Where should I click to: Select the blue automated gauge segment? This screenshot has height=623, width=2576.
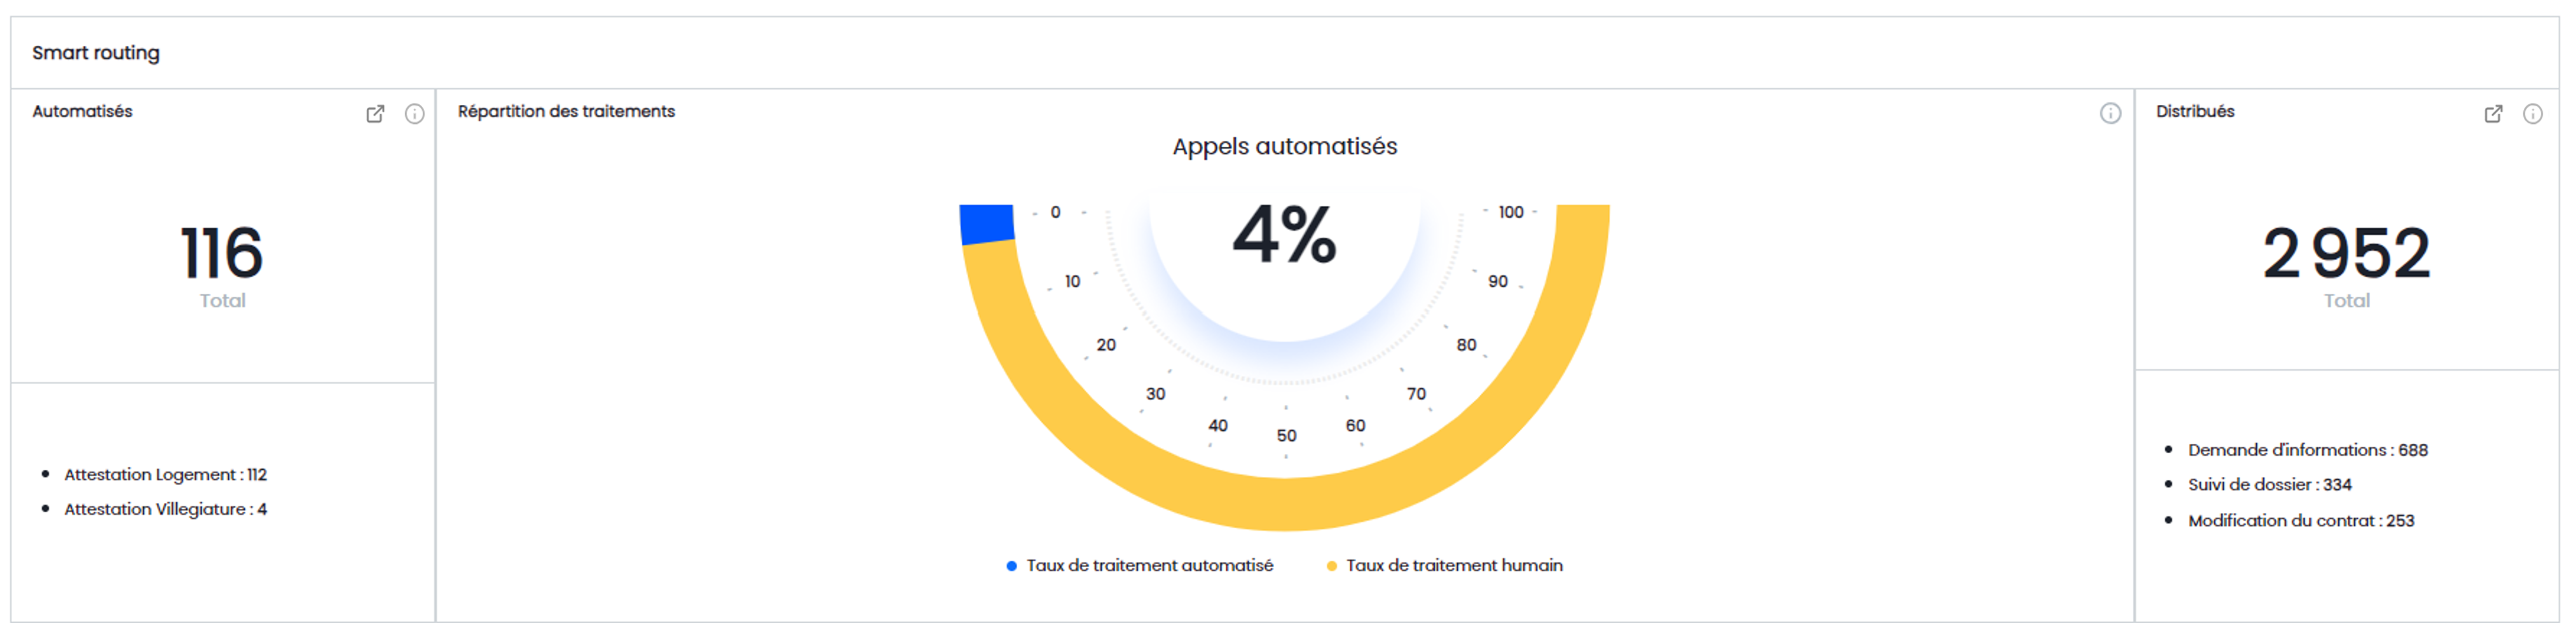pyautogui.click(x=986, y=224)
